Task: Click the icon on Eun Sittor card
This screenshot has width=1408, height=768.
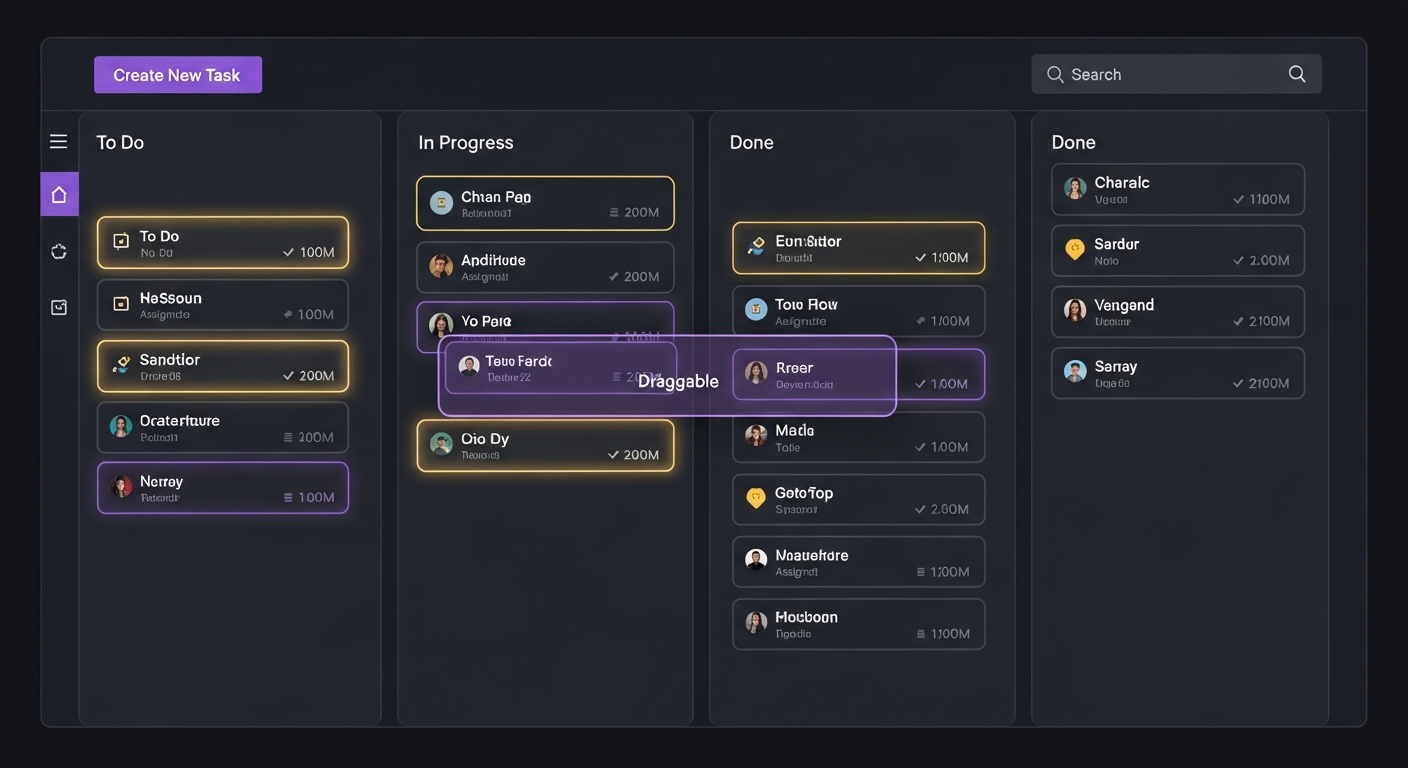Action: click(x=757, y=245)
